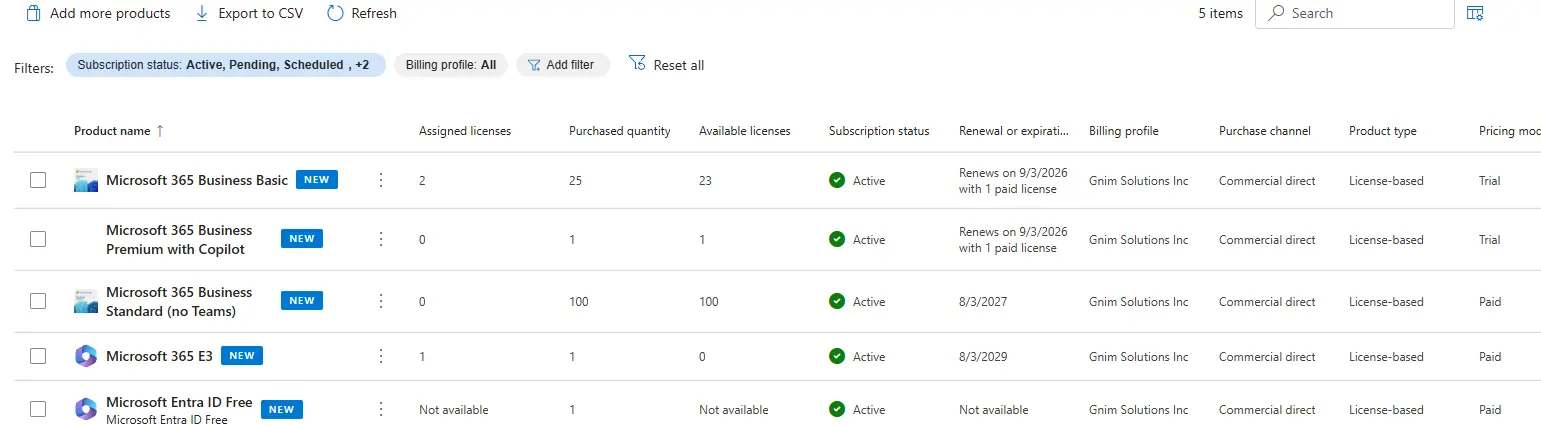
Task: Click the renewal date '8/3/2029'
Action: [981, 356]
